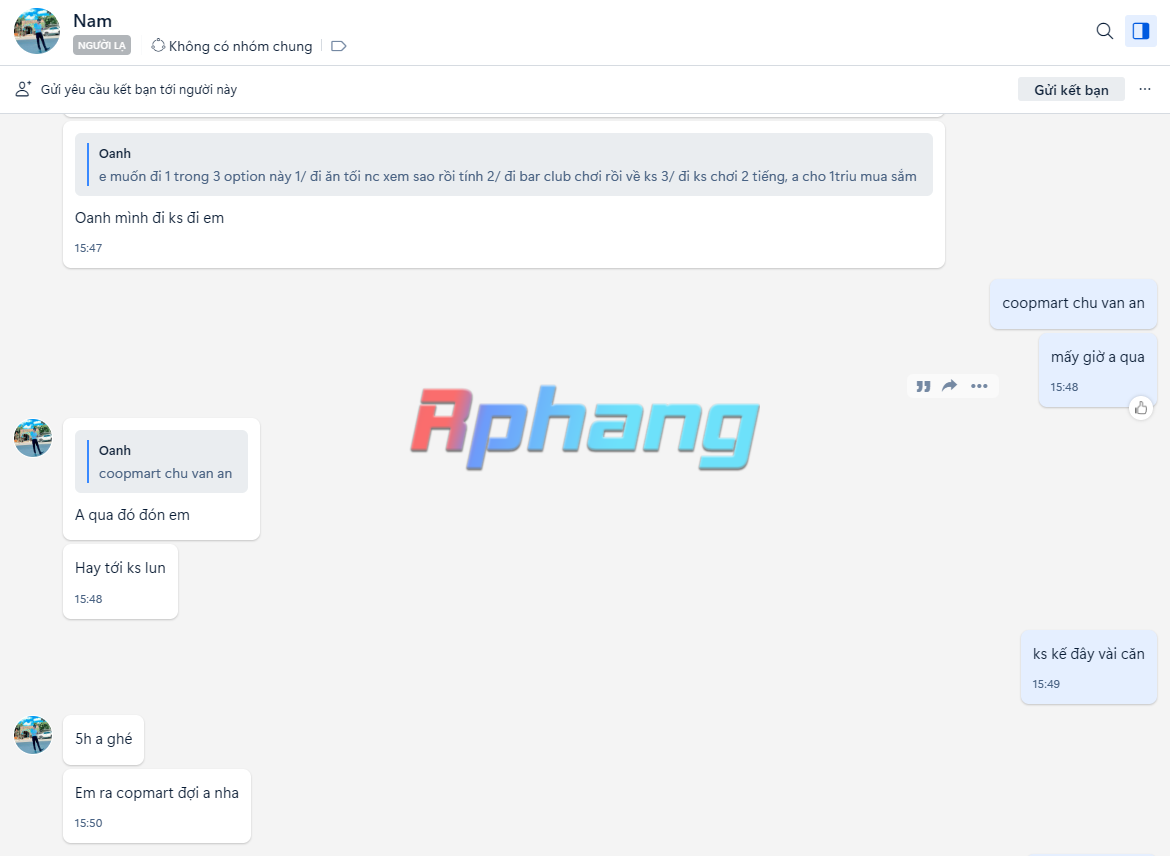This screenshot has height=856, width=1170.
Task: Open more options dots on message
Action: [979, 386]
